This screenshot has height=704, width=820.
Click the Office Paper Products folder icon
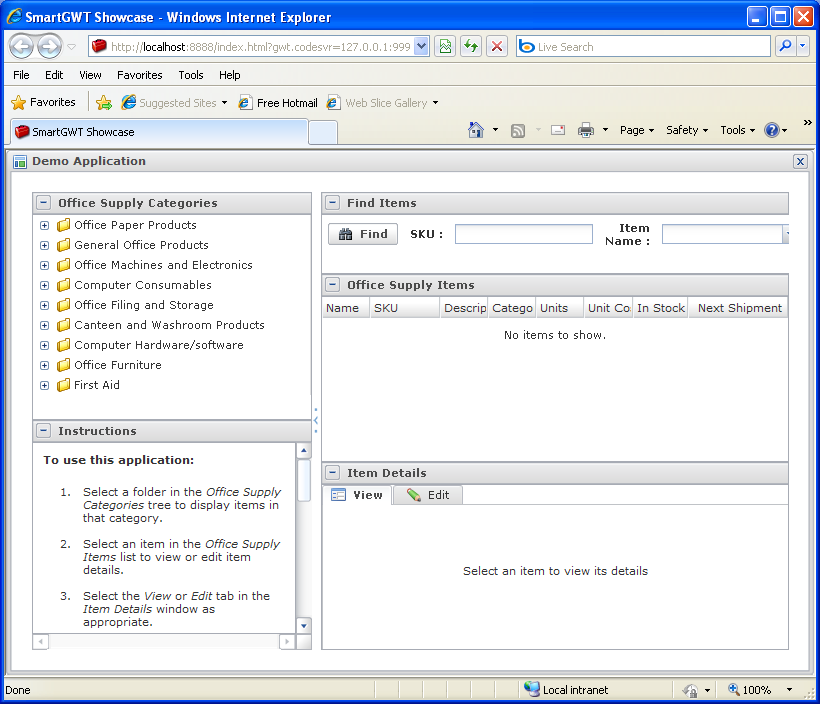click(63, 225)
